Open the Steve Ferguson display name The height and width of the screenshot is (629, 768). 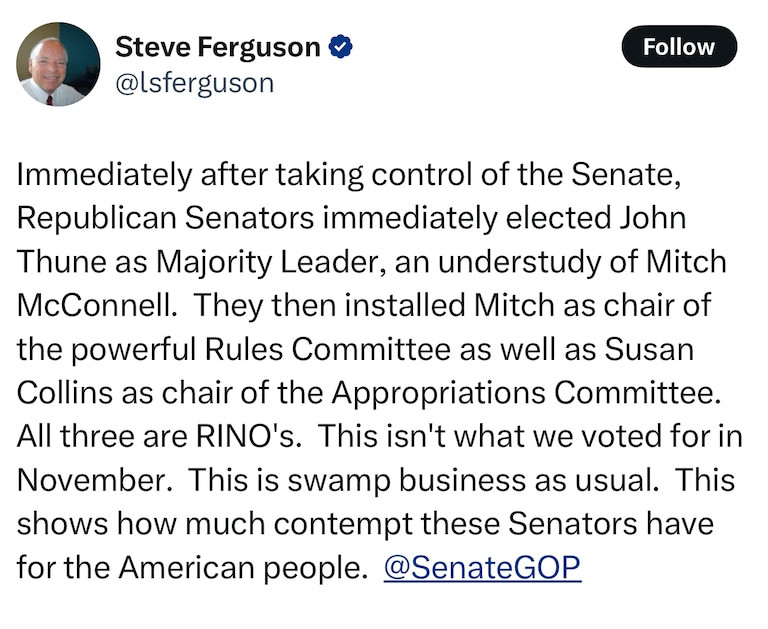[x=217, y=46]
